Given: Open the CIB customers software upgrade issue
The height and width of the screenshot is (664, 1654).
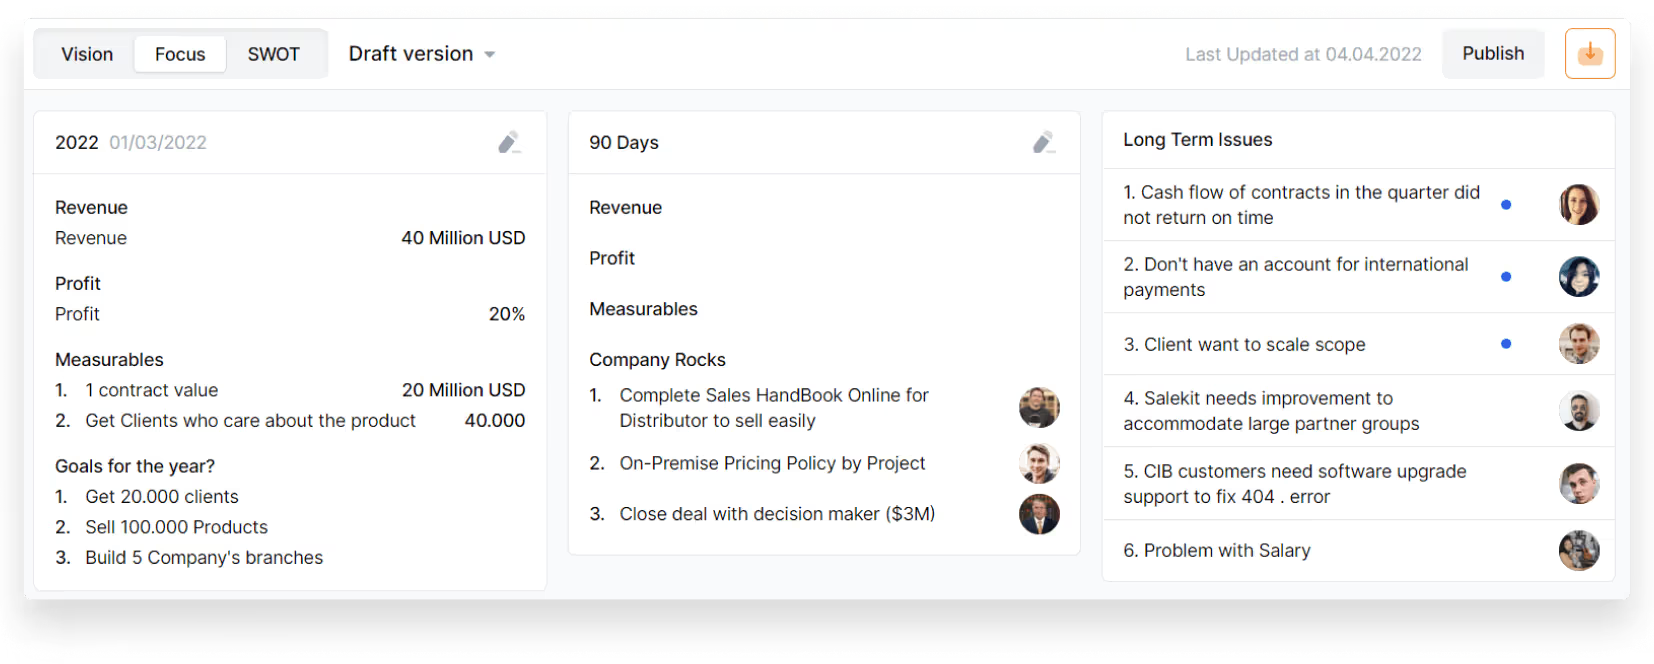Looking at the screenshot, I should (x=1294, y=484).
